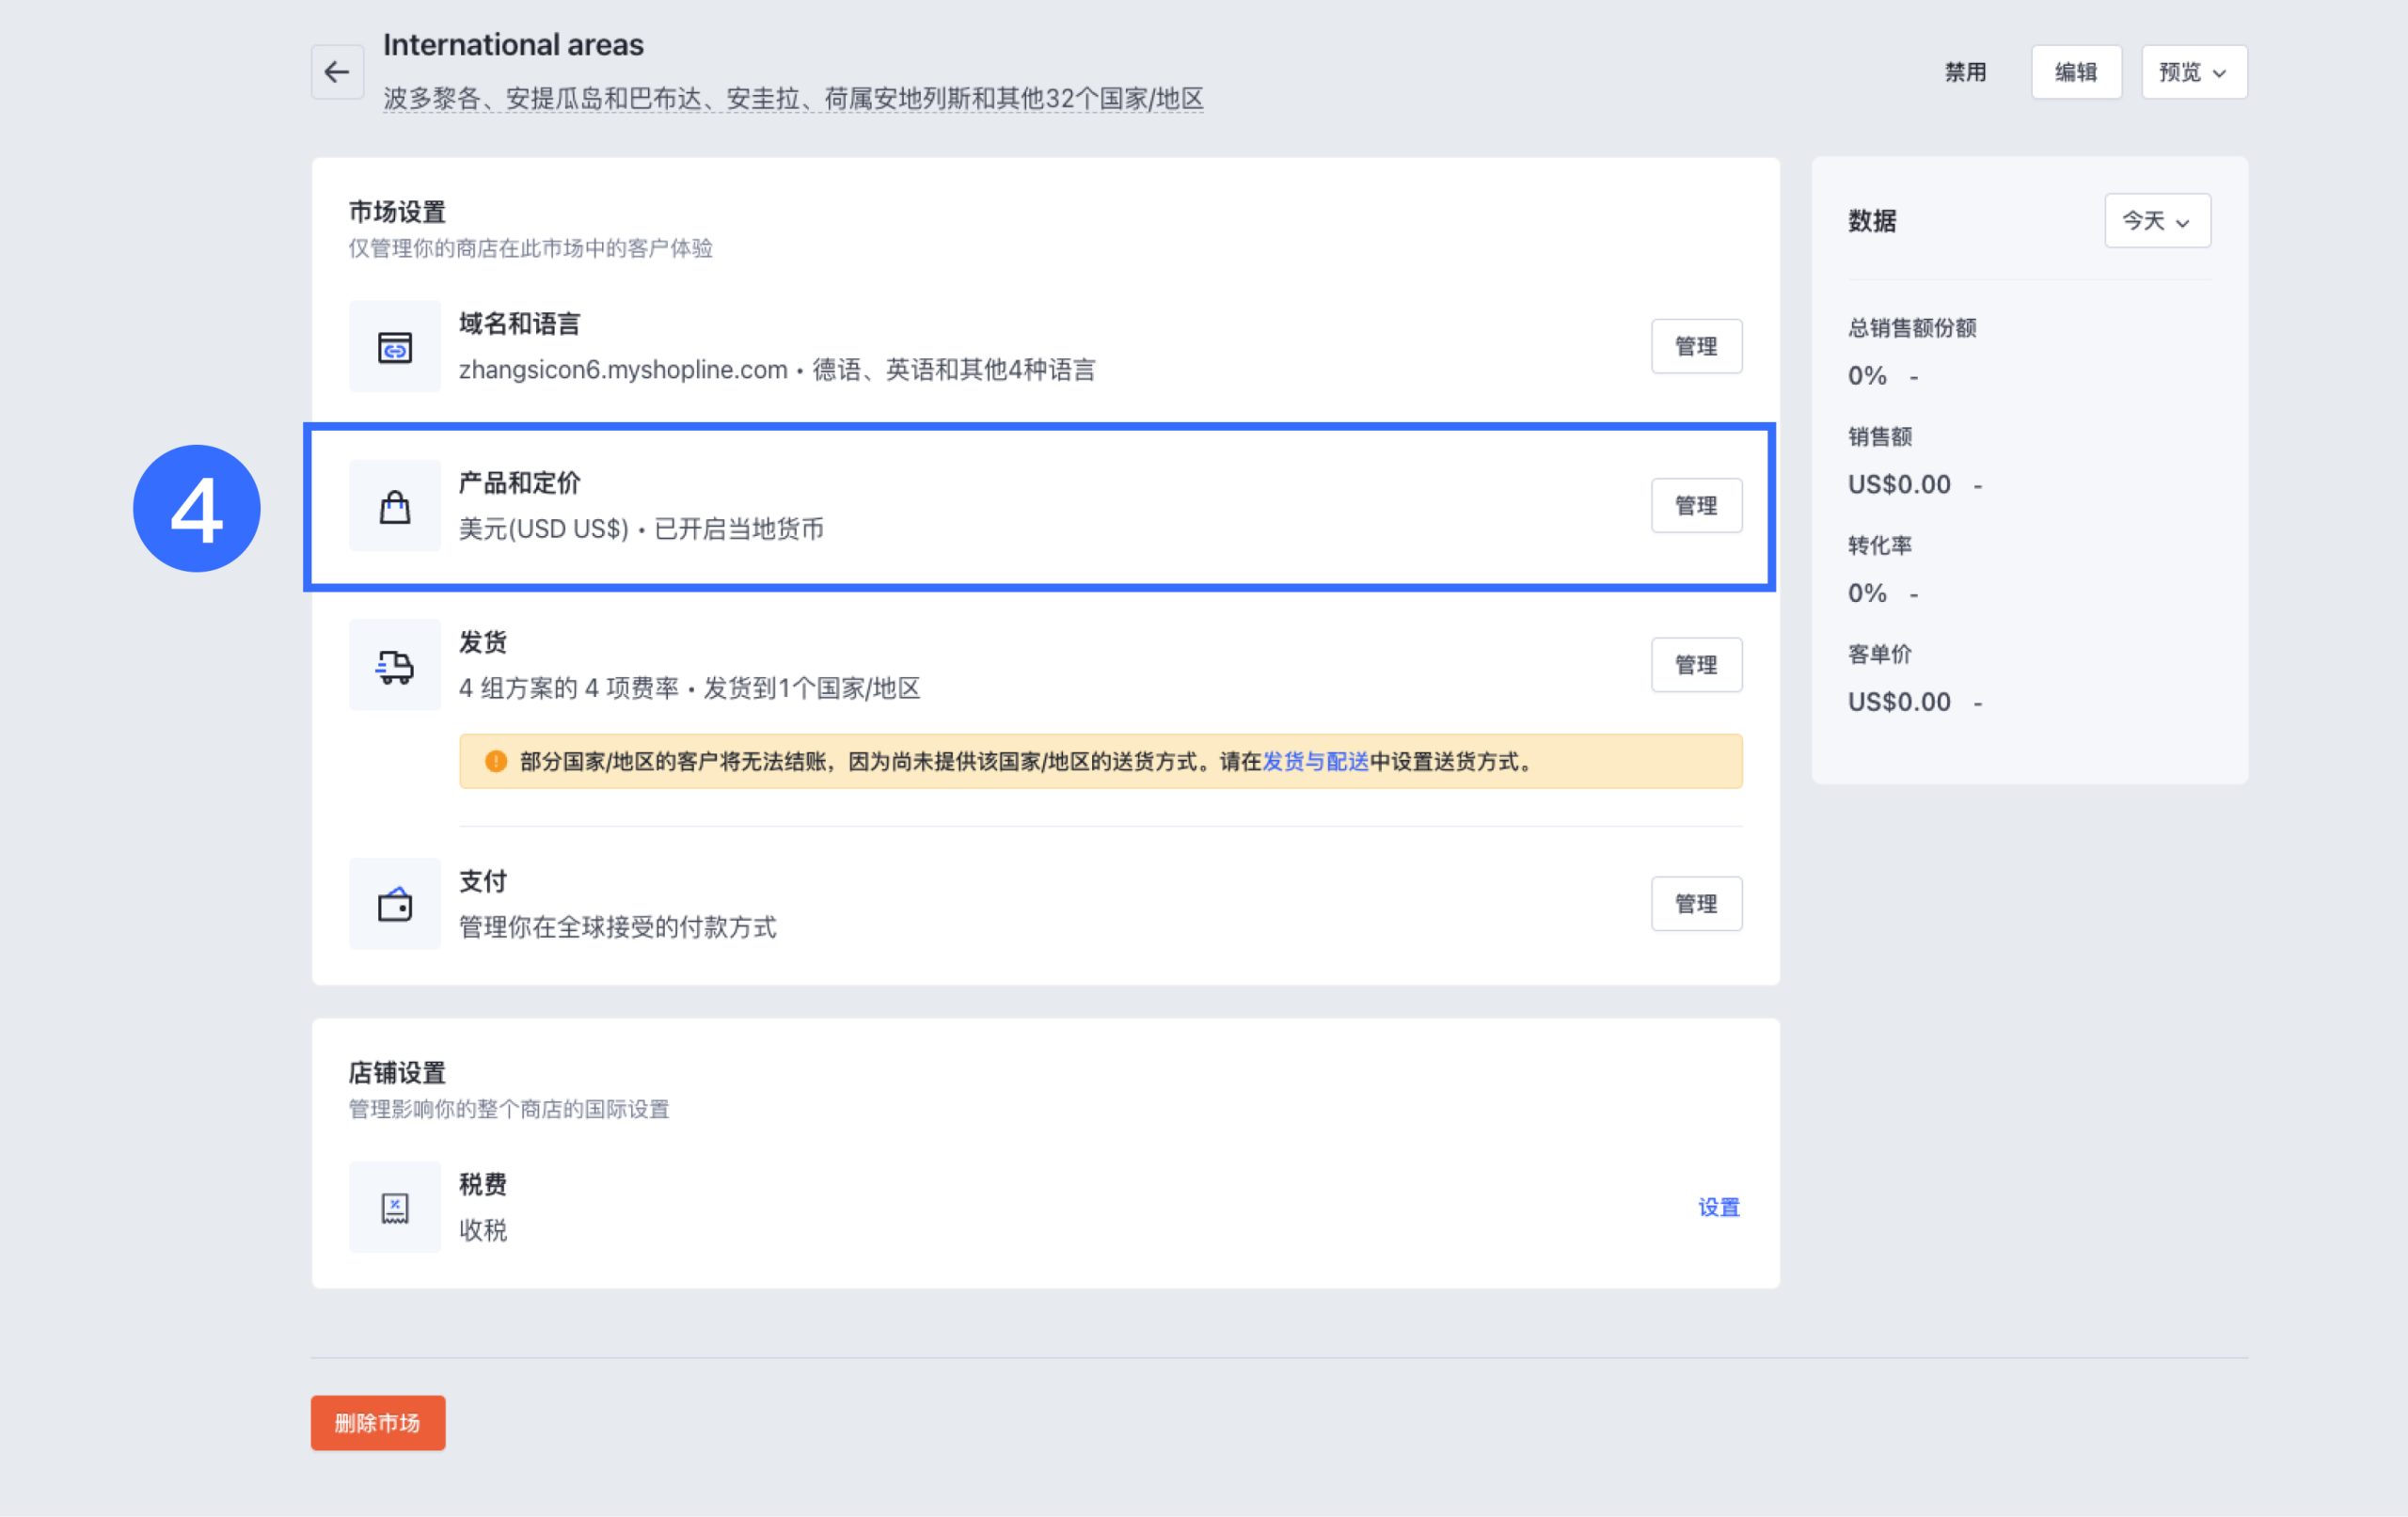This screenshot has width=2408, height=1517.
Task: Click the shopping bag icon for 产品和定价
Action: [x=394, y=506]
